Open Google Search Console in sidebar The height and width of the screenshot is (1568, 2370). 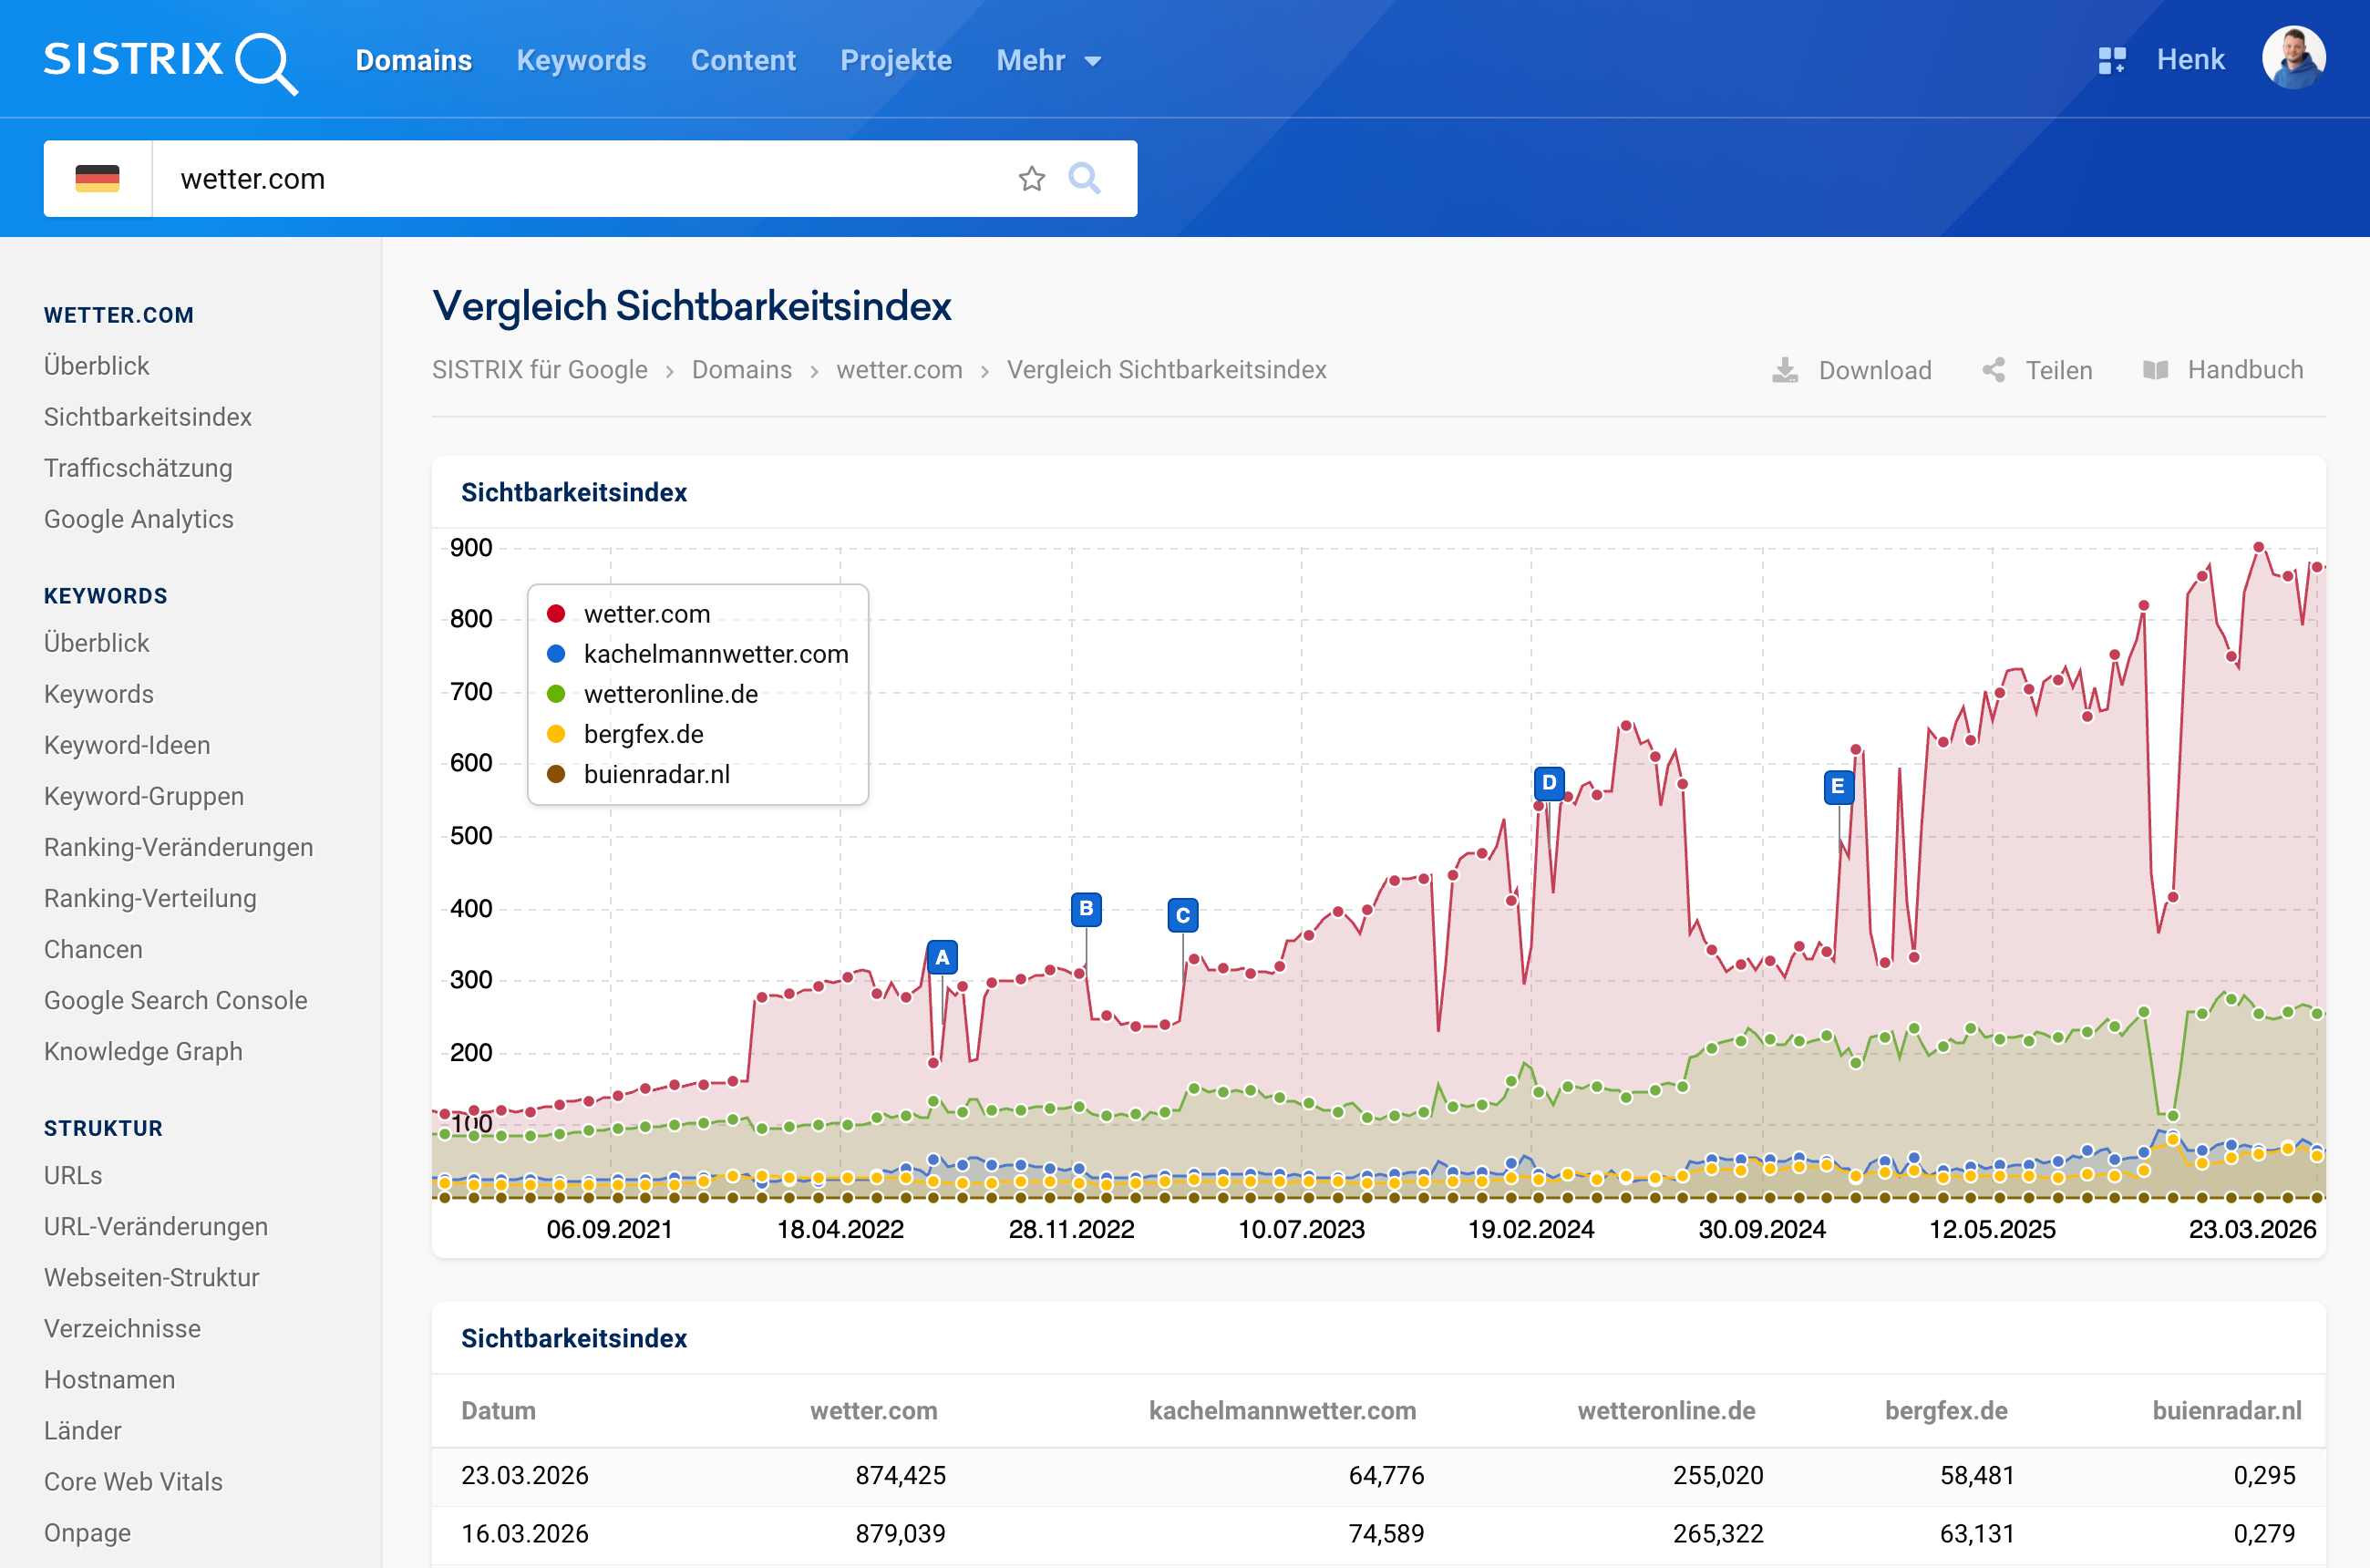click(x=176, y=1000)
